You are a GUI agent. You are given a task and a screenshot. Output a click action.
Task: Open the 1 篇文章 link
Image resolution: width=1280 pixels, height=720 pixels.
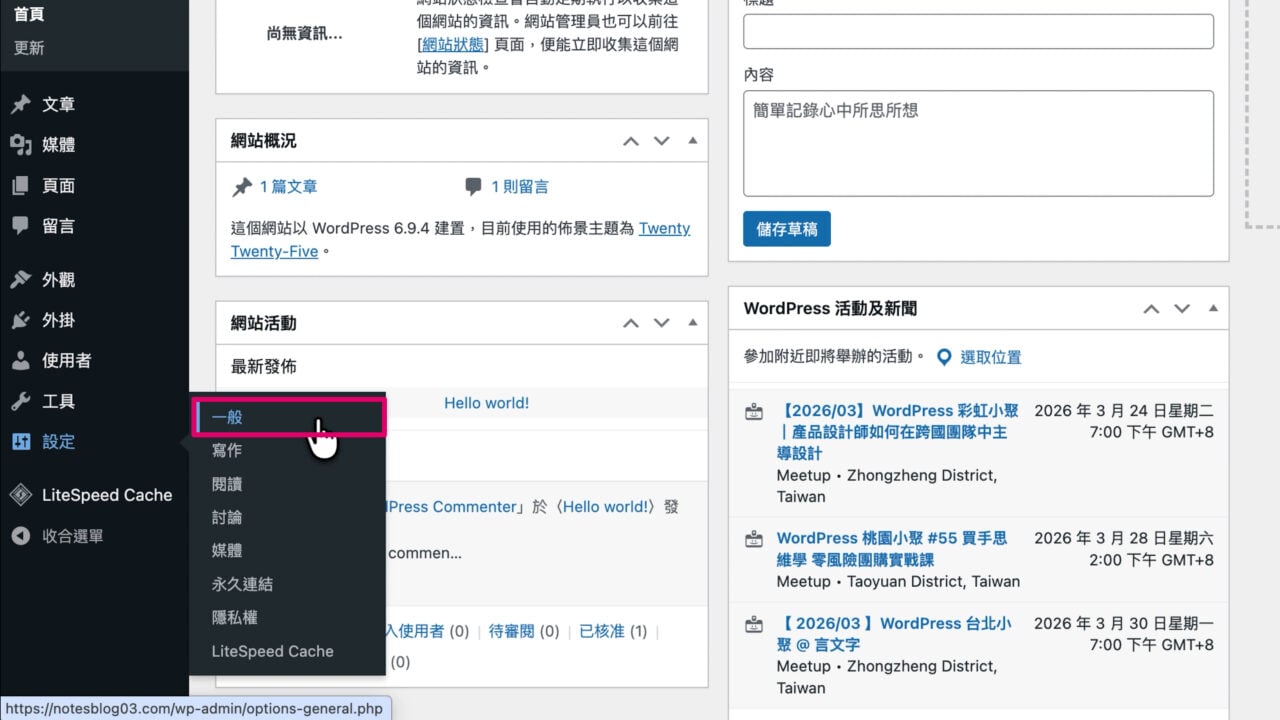click(288, 187)
